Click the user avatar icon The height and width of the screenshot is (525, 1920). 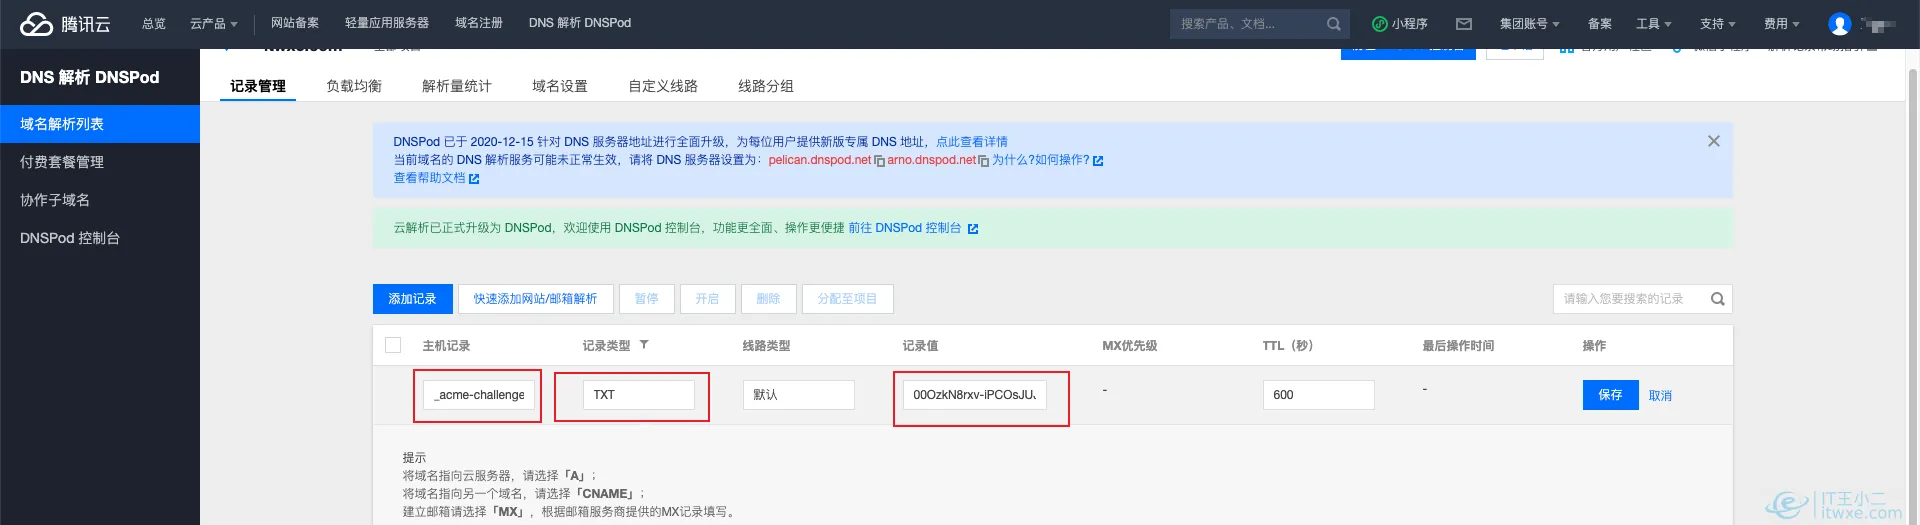coord(1839,24)
